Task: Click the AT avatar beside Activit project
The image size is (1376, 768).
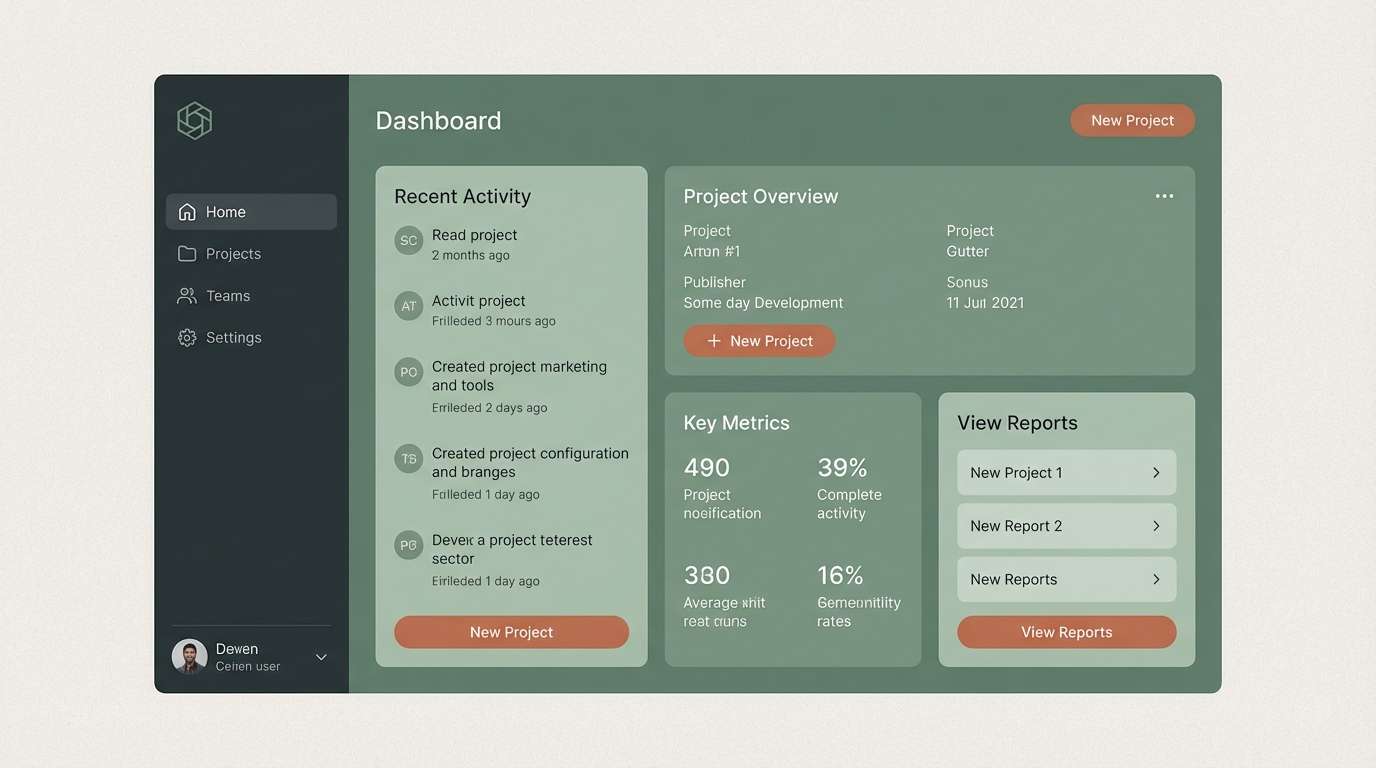Action: pos(408,306)
